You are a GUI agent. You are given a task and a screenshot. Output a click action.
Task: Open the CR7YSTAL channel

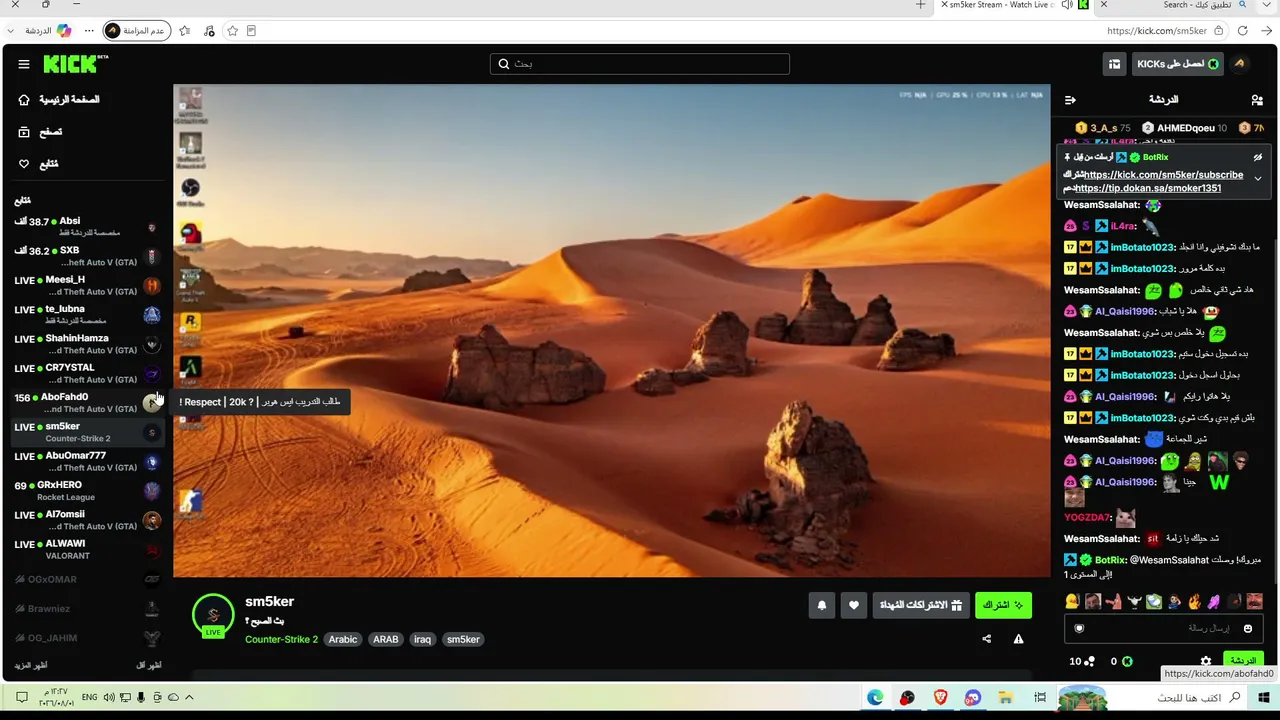pyautogui.click(x=87, y=373)
